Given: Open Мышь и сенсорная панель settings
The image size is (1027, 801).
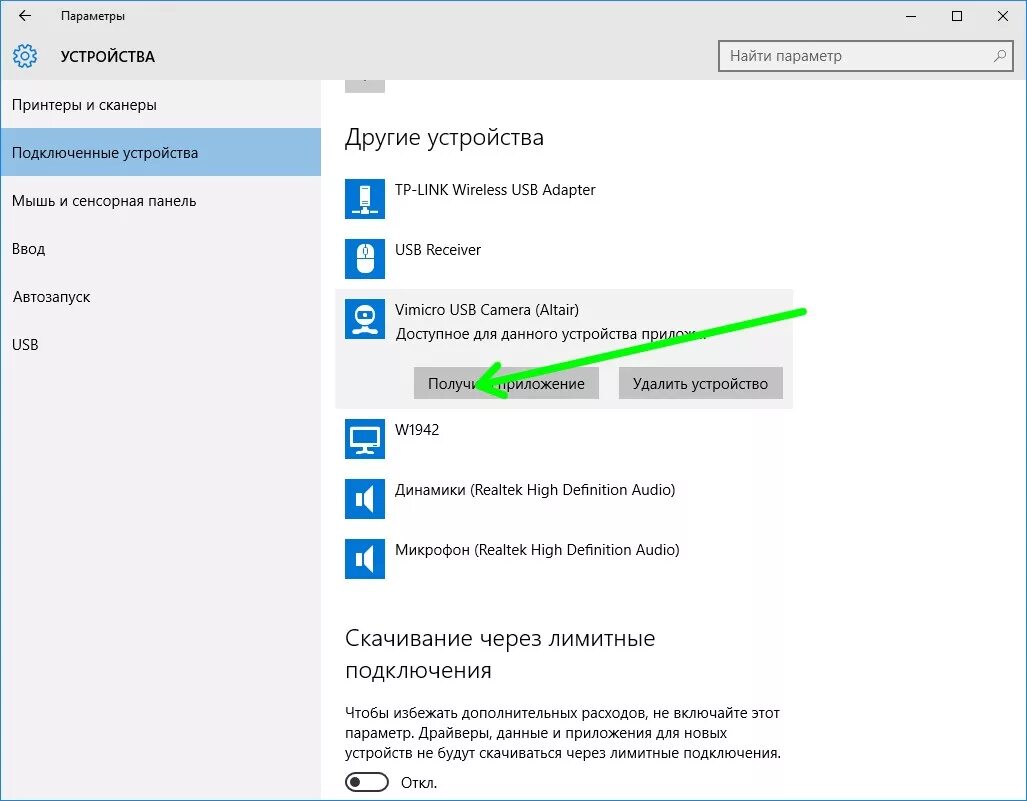Looking at the screenshot, I should [161, 201].
